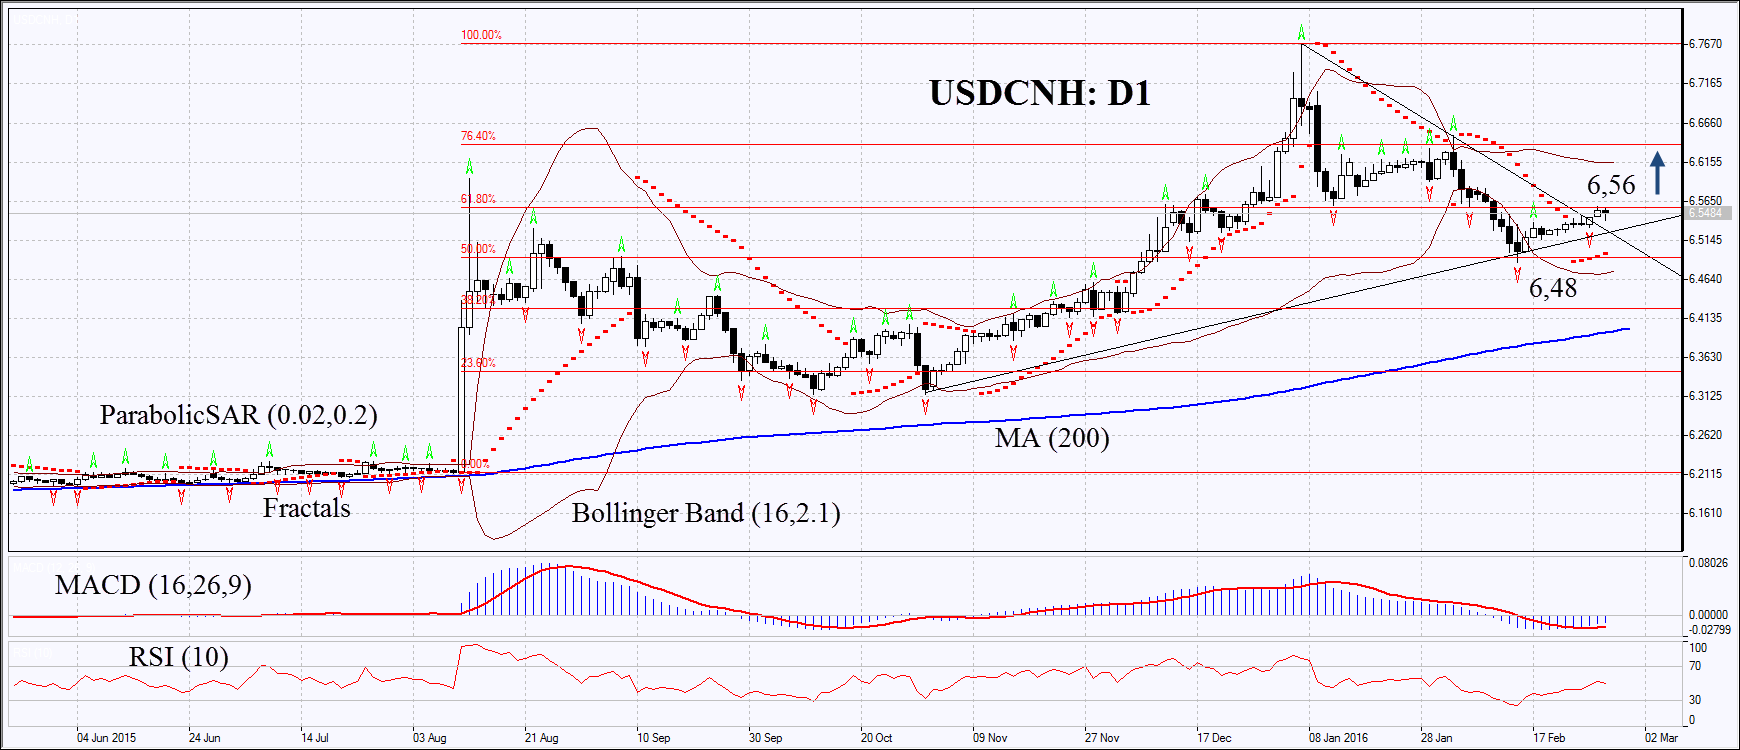Click the 6.2115 price axis value
This screenshot has width=1740, height=750.
coord(1705,474)
